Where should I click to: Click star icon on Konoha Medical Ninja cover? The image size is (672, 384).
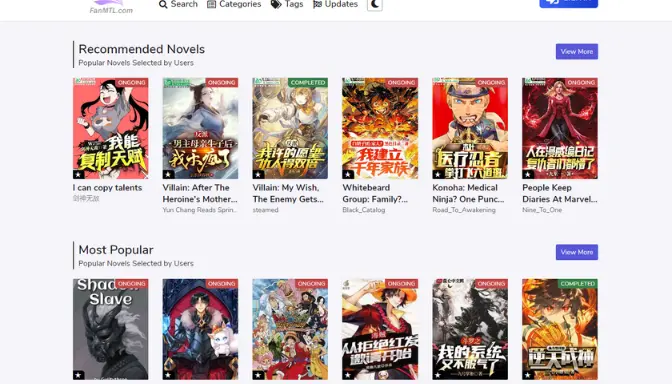click(x=438, y=174)
